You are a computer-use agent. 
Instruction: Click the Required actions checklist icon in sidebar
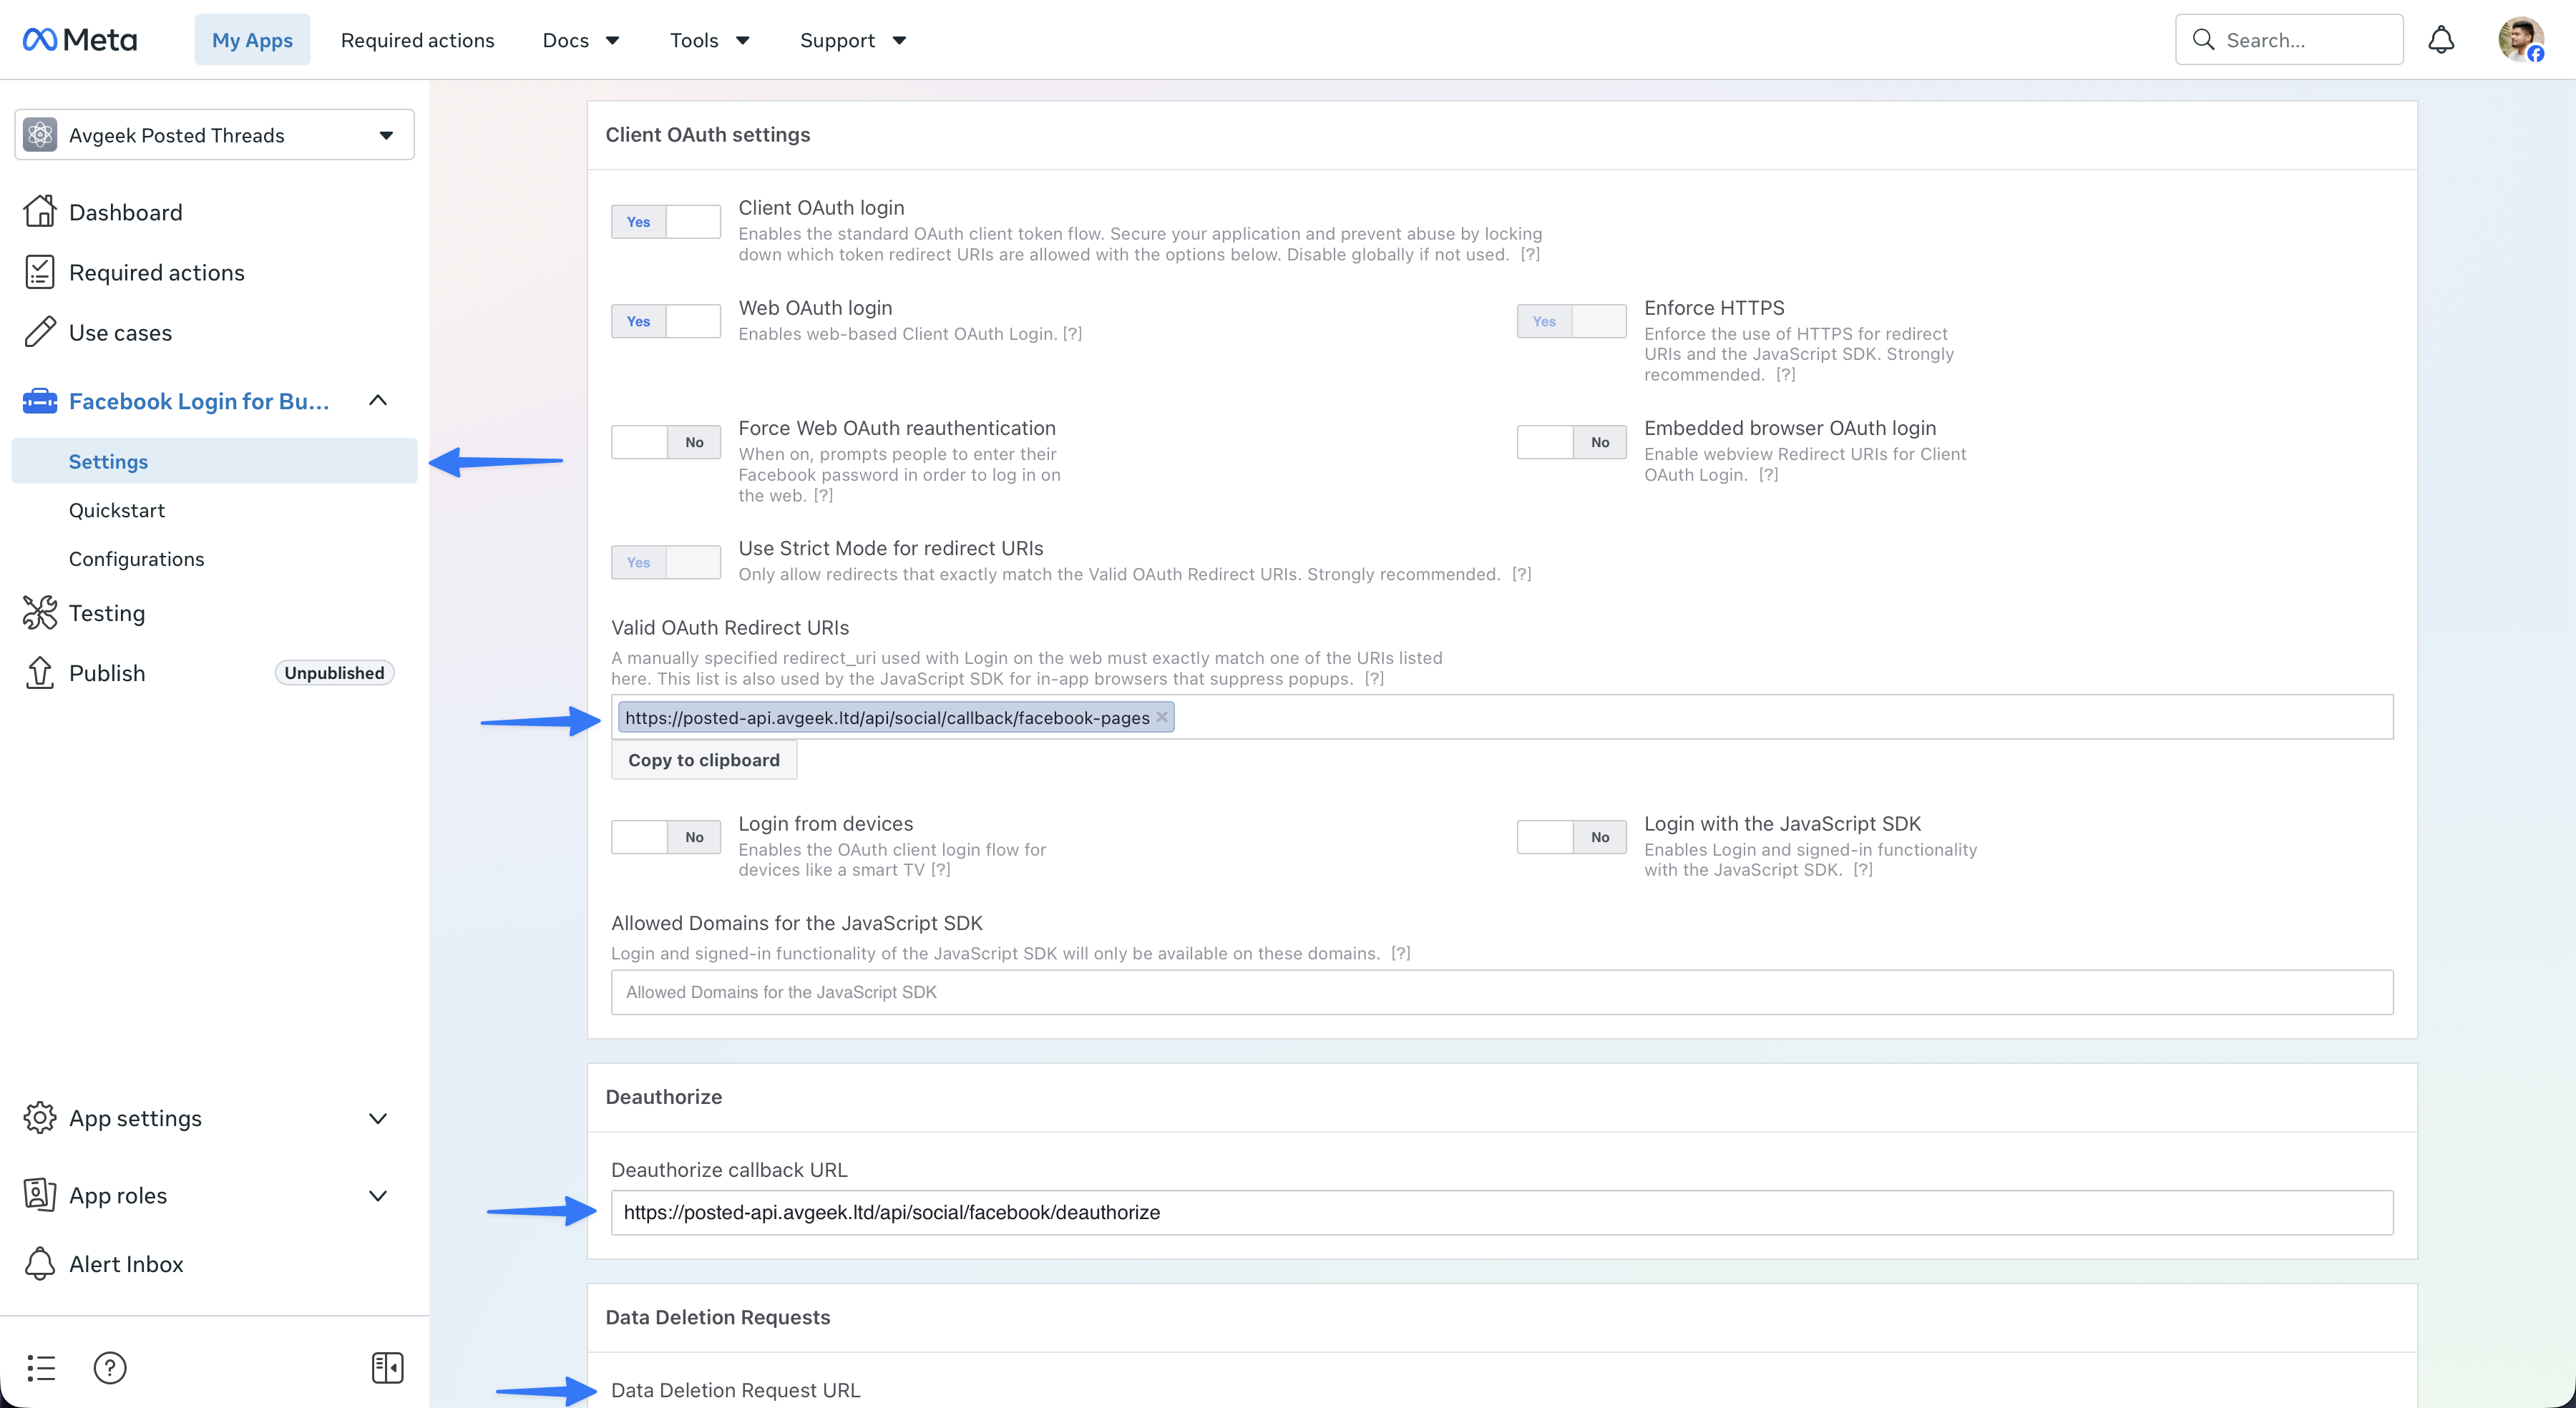point(40,272)
